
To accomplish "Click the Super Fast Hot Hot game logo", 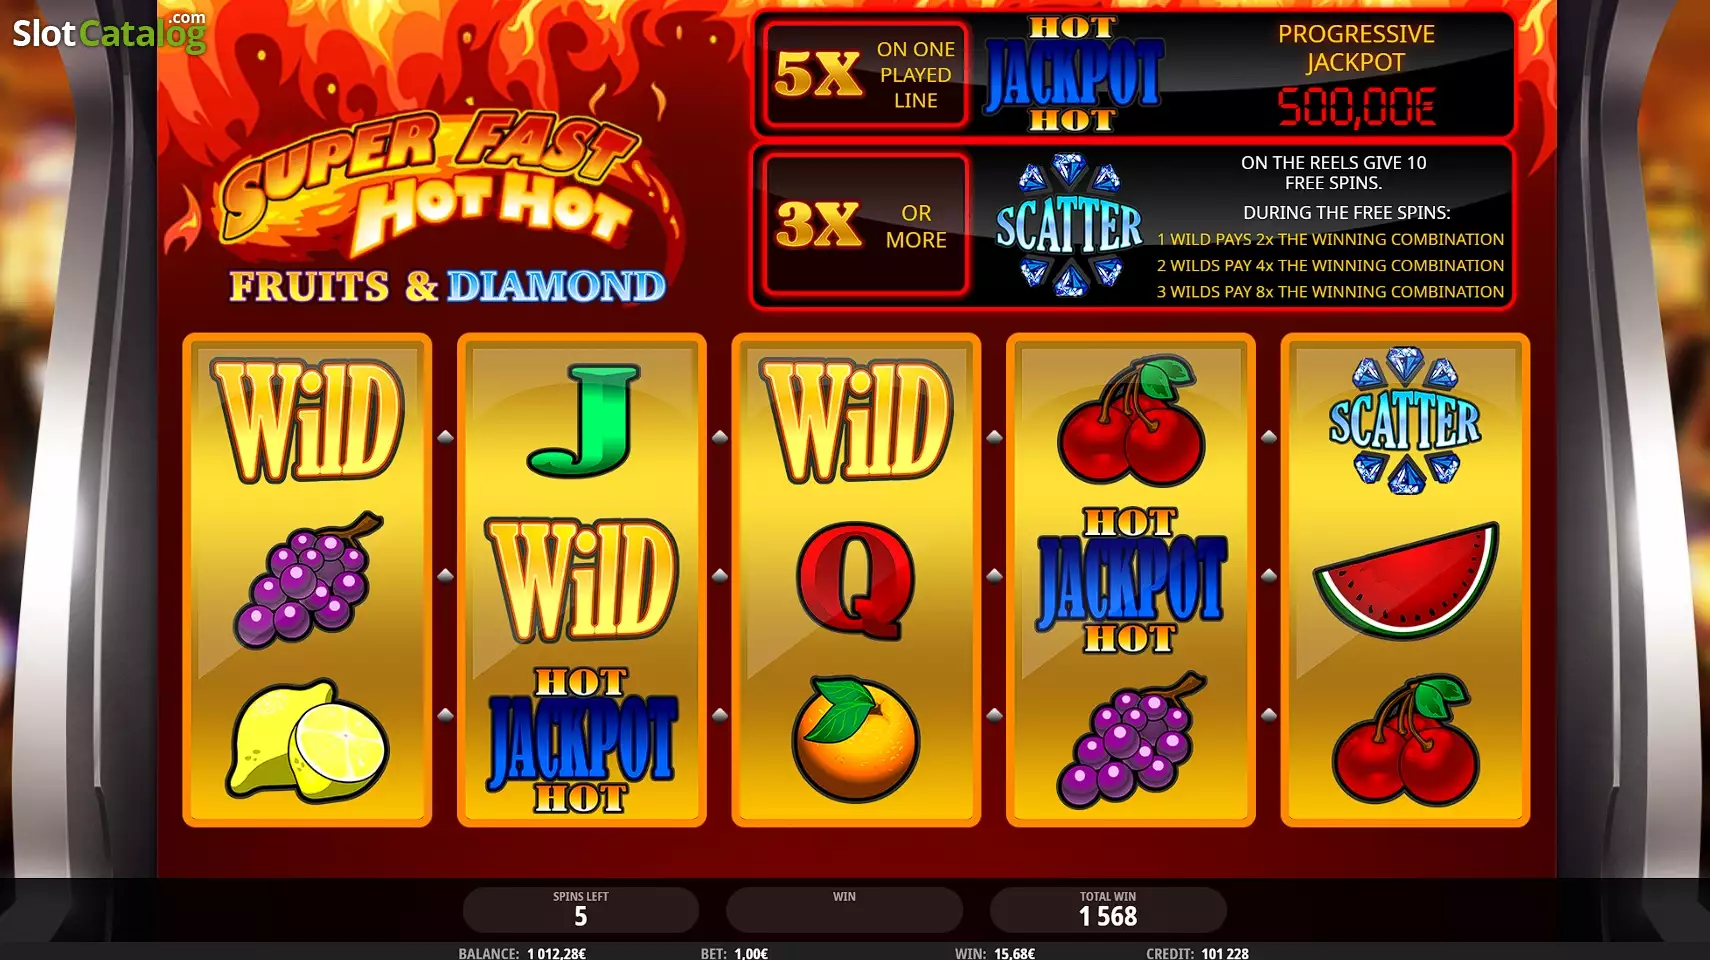I will pos(440,205).
